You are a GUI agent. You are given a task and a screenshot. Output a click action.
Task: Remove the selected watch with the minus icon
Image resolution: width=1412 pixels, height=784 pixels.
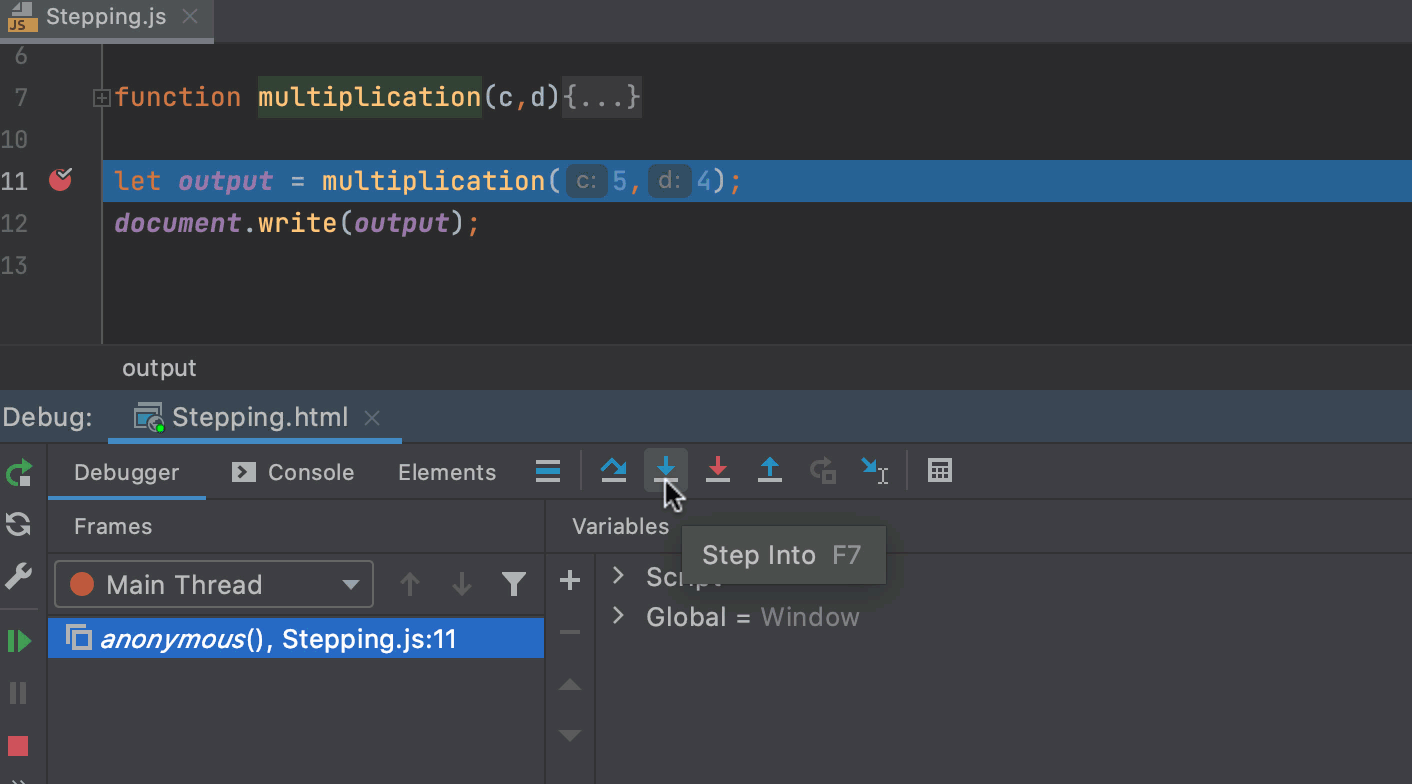point(570,632)
